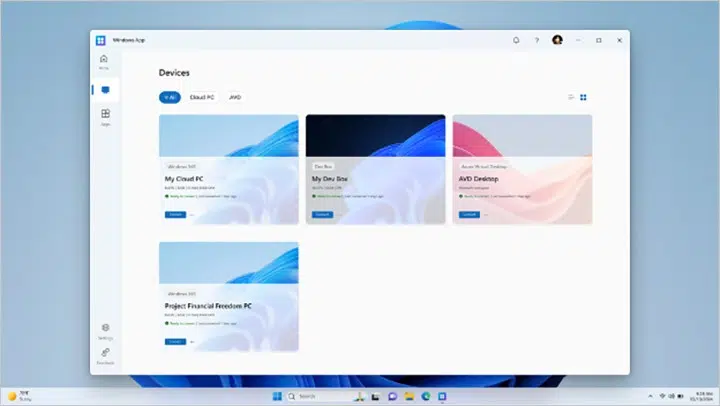720x406 pixels.
Task: Select the AVD filter tab
Action: (x=235, y=97)
